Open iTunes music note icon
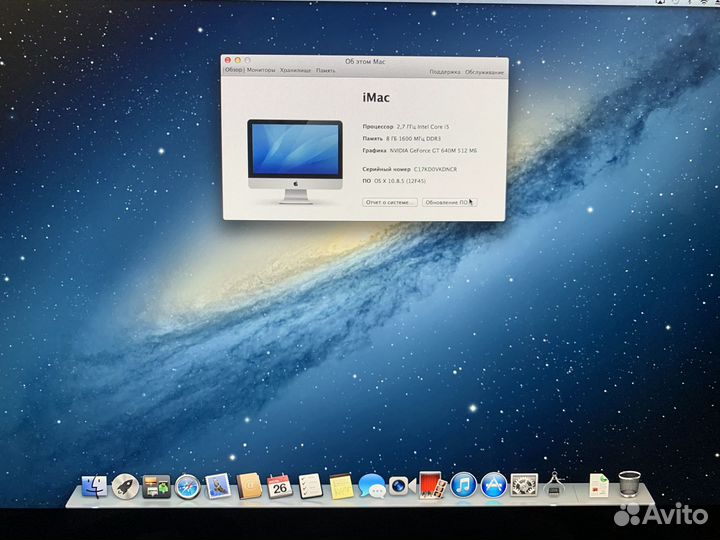720x540 pixels. pyautogui.click(x=463, y=485)
